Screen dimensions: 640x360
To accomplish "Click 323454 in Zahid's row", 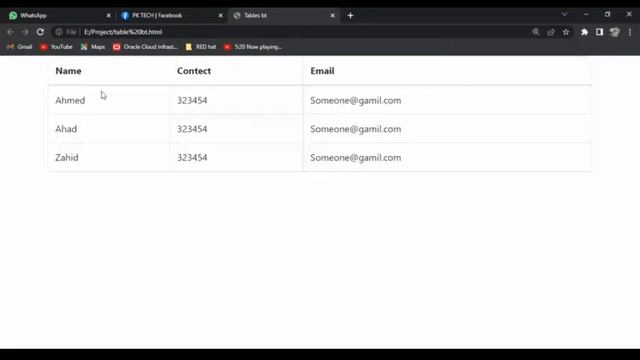I will point(192,158).
